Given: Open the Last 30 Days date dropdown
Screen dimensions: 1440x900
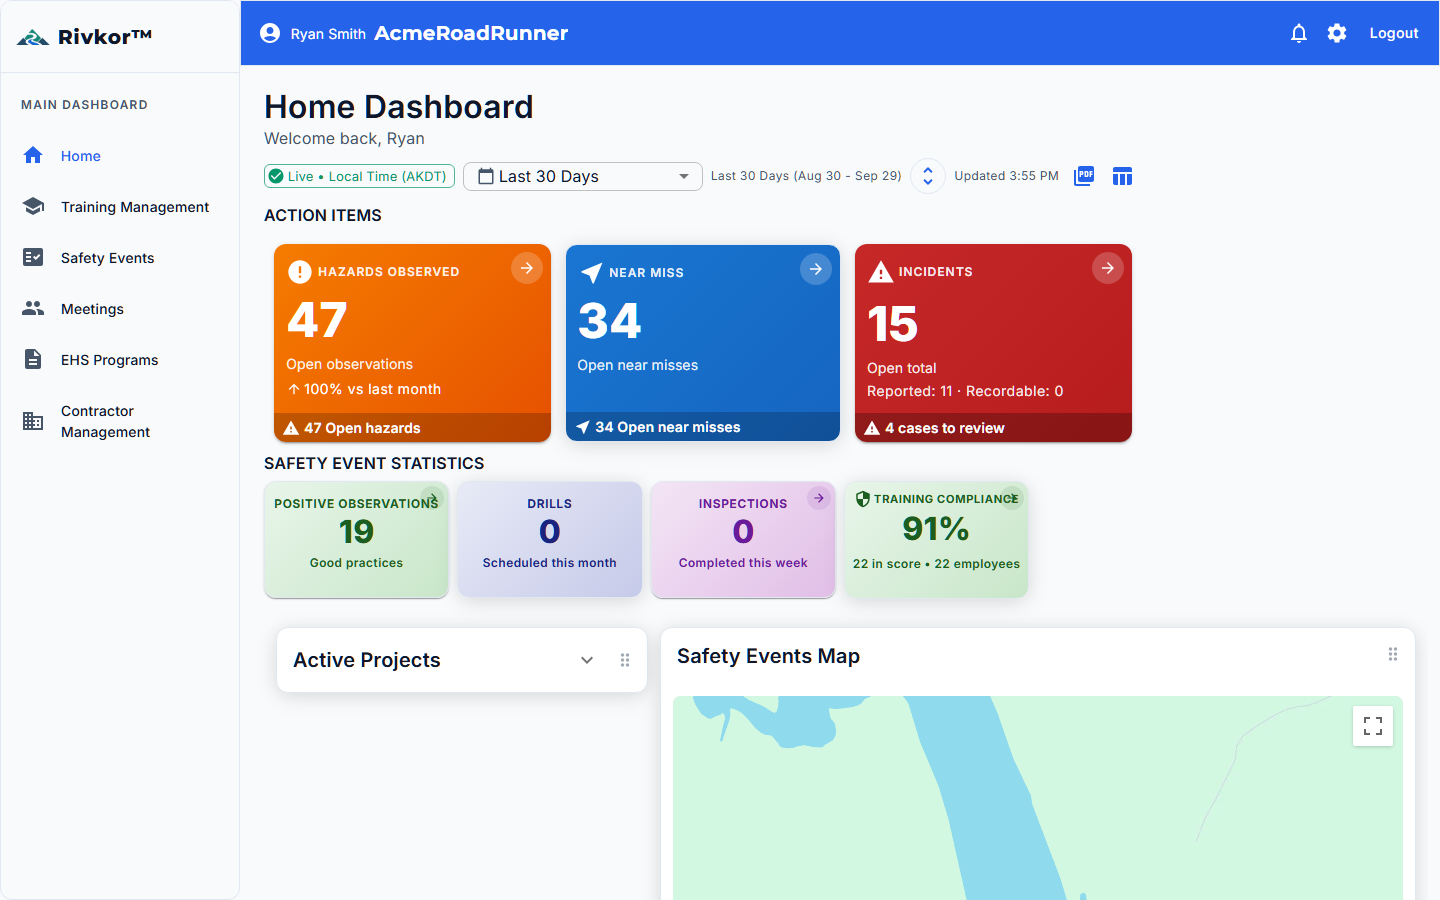Looking at the screenshot, I should coord(583,176).
